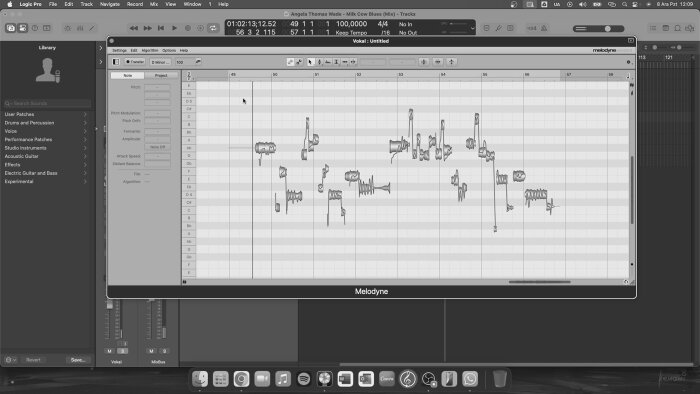This screenshot has width=700, height=394.
Task: Click the Attack Speed field
Action: pos(157,156)
